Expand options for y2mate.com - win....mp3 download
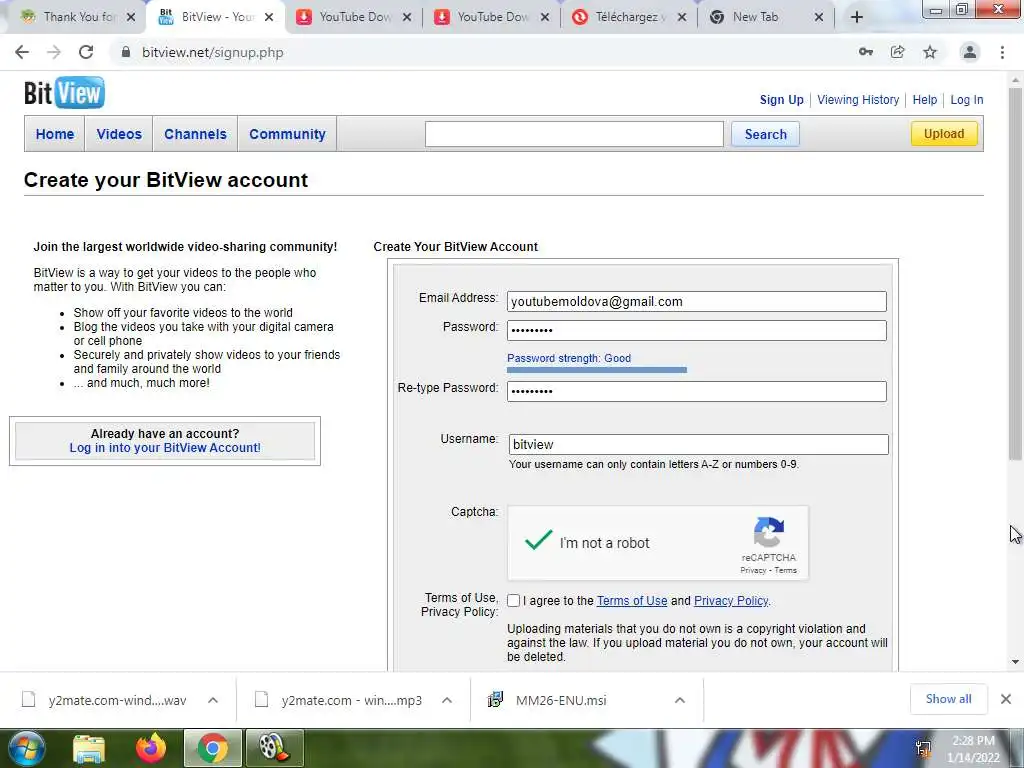Viewport: 1024px width, 768px height. (447, 700)
